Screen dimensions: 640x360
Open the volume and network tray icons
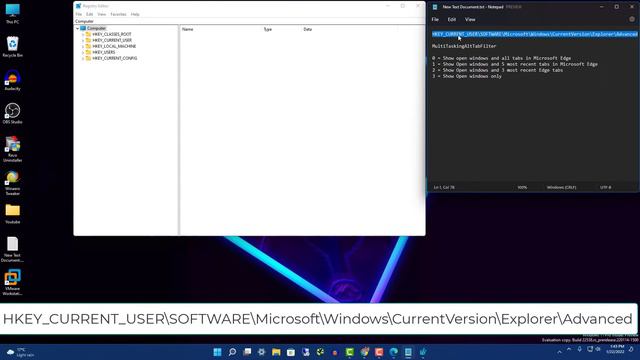[594, 349]
